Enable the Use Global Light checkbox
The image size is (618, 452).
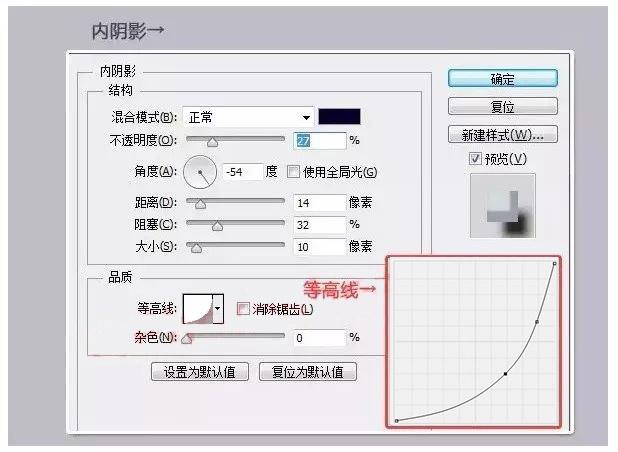coord(294,172)
